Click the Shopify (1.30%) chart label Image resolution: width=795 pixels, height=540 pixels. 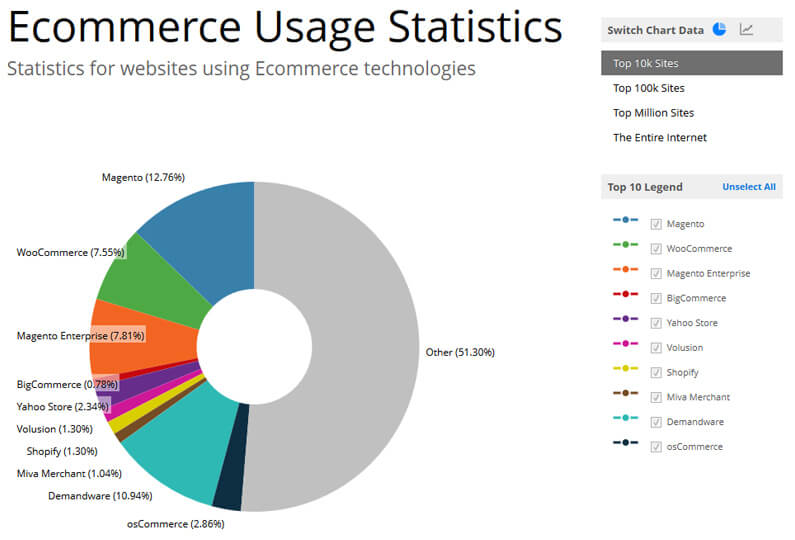pyautogui.click(x=62, y=451)
